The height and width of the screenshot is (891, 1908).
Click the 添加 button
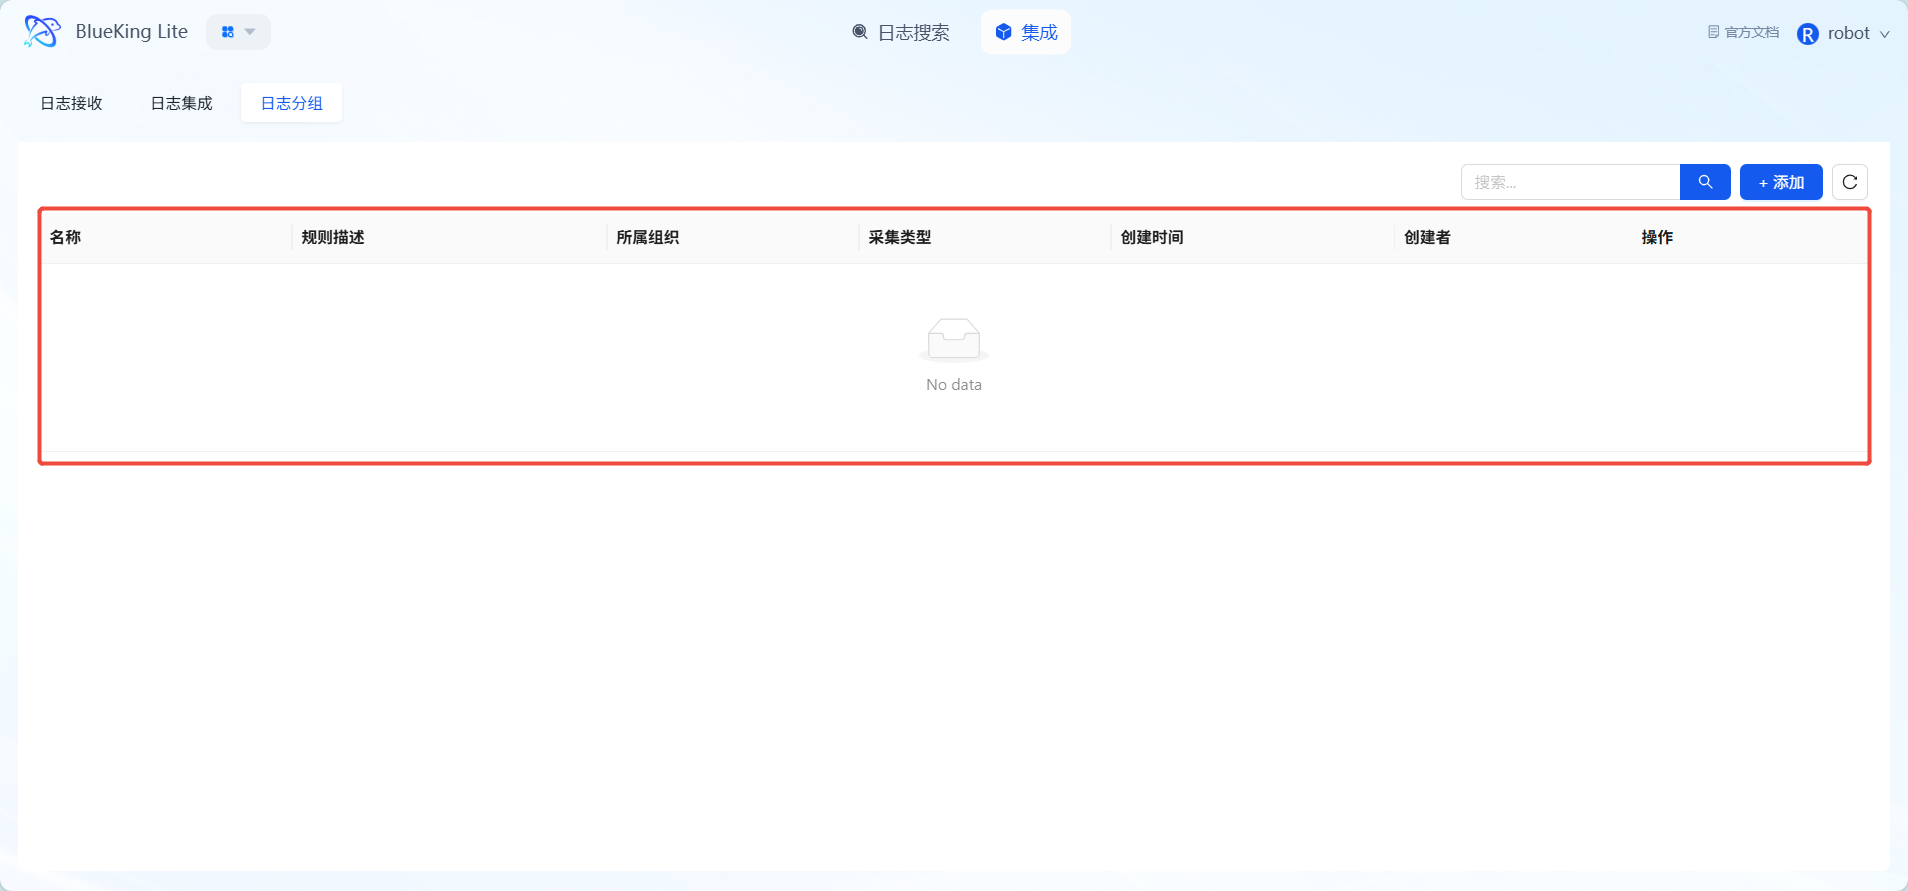(1781, 182)
